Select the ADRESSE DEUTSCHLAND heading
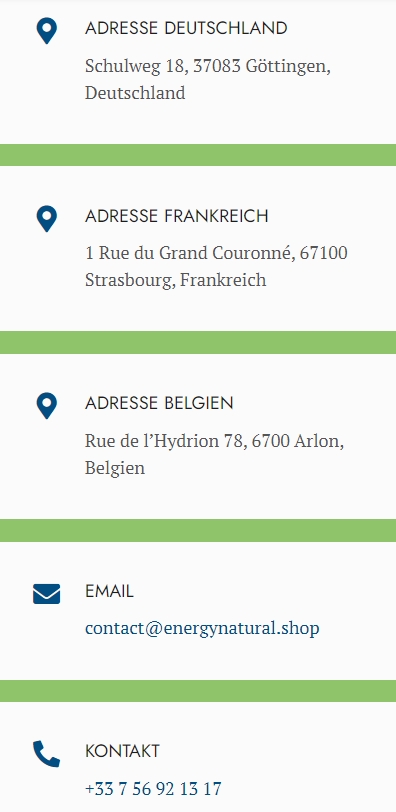The height and width of the screenshot is (812, 396). [186, 28]
